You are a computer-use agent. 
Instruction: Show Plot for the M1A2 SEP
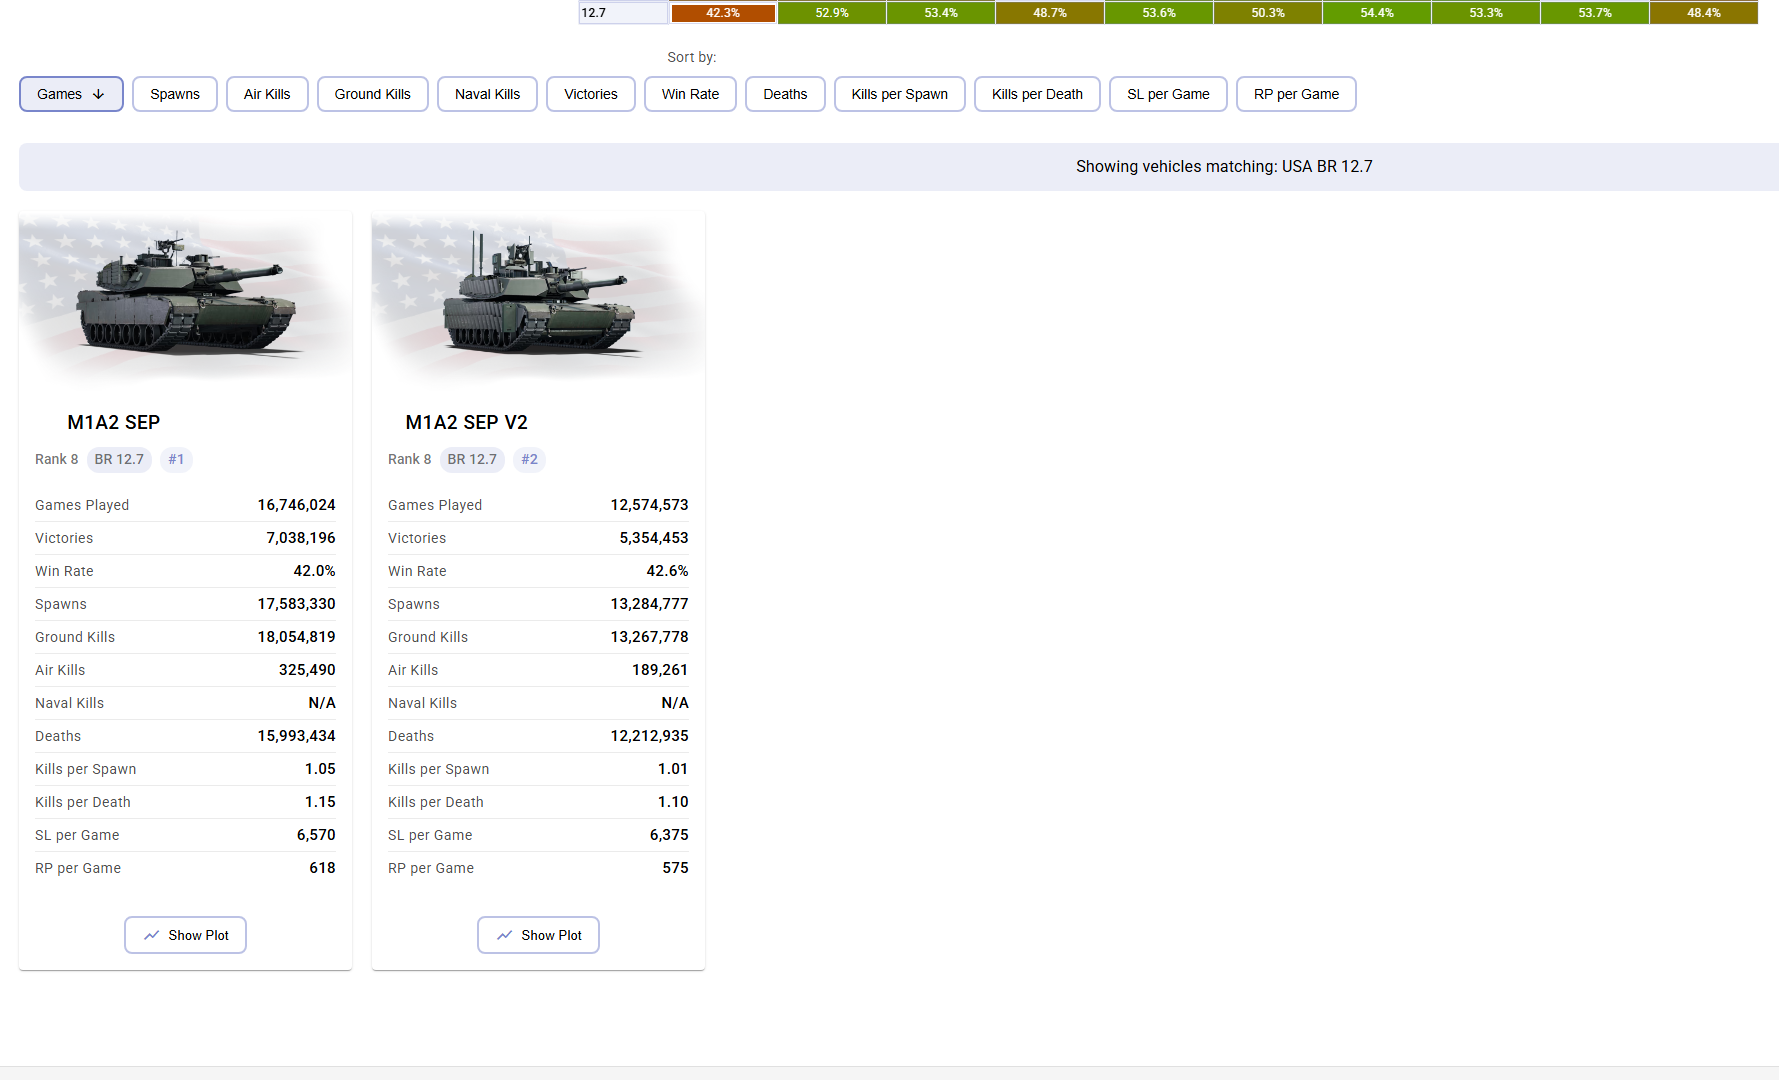(x=185, y=935)
